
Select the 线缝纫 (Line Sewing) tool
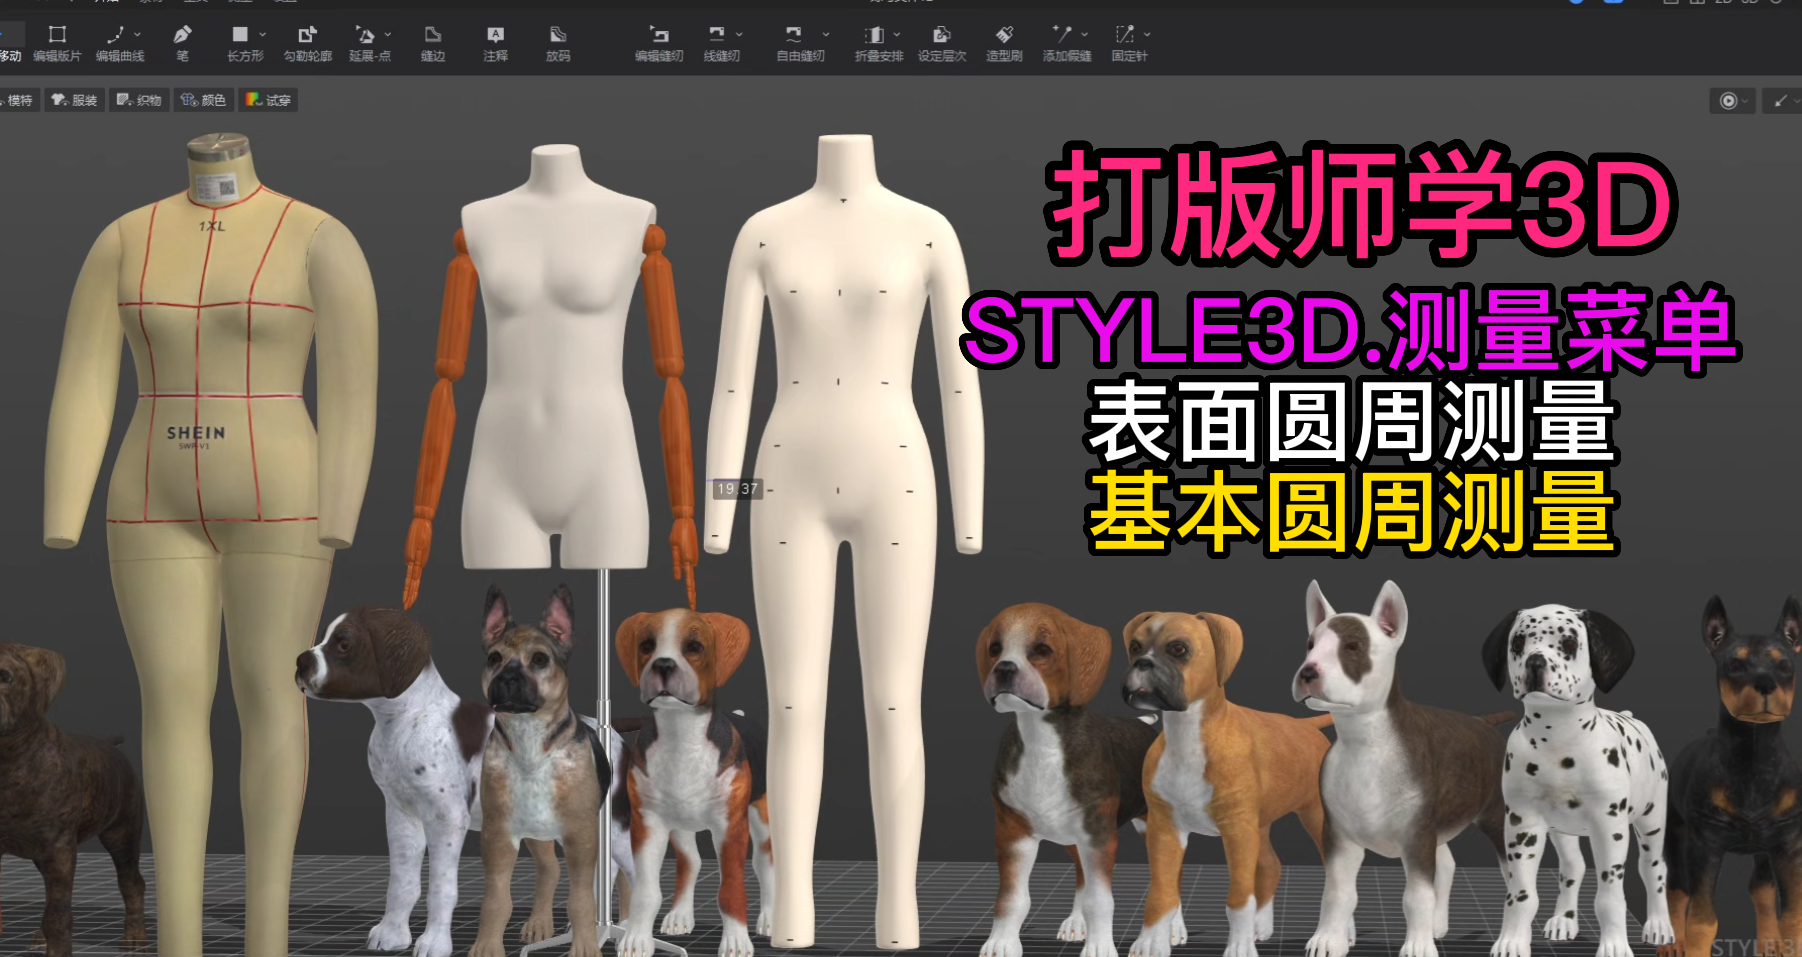[x=721, y=44]
